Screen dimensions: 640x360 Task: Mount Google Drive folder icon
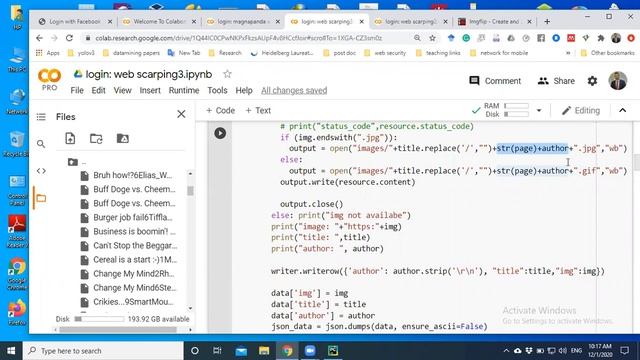[x=122, y=138]
